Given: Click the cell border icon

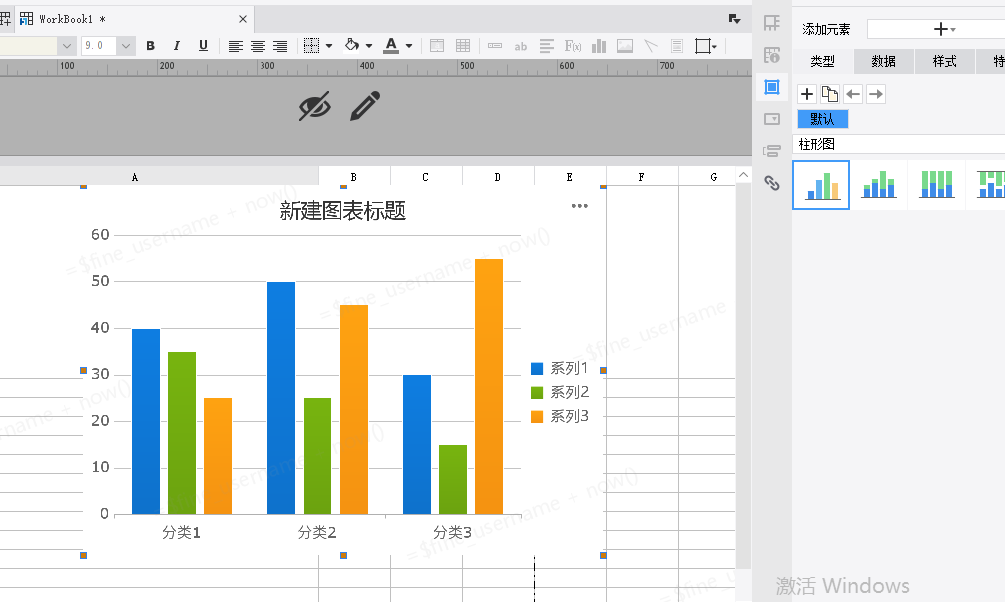Looking at the screenshot, I should (x=311, y=46).
